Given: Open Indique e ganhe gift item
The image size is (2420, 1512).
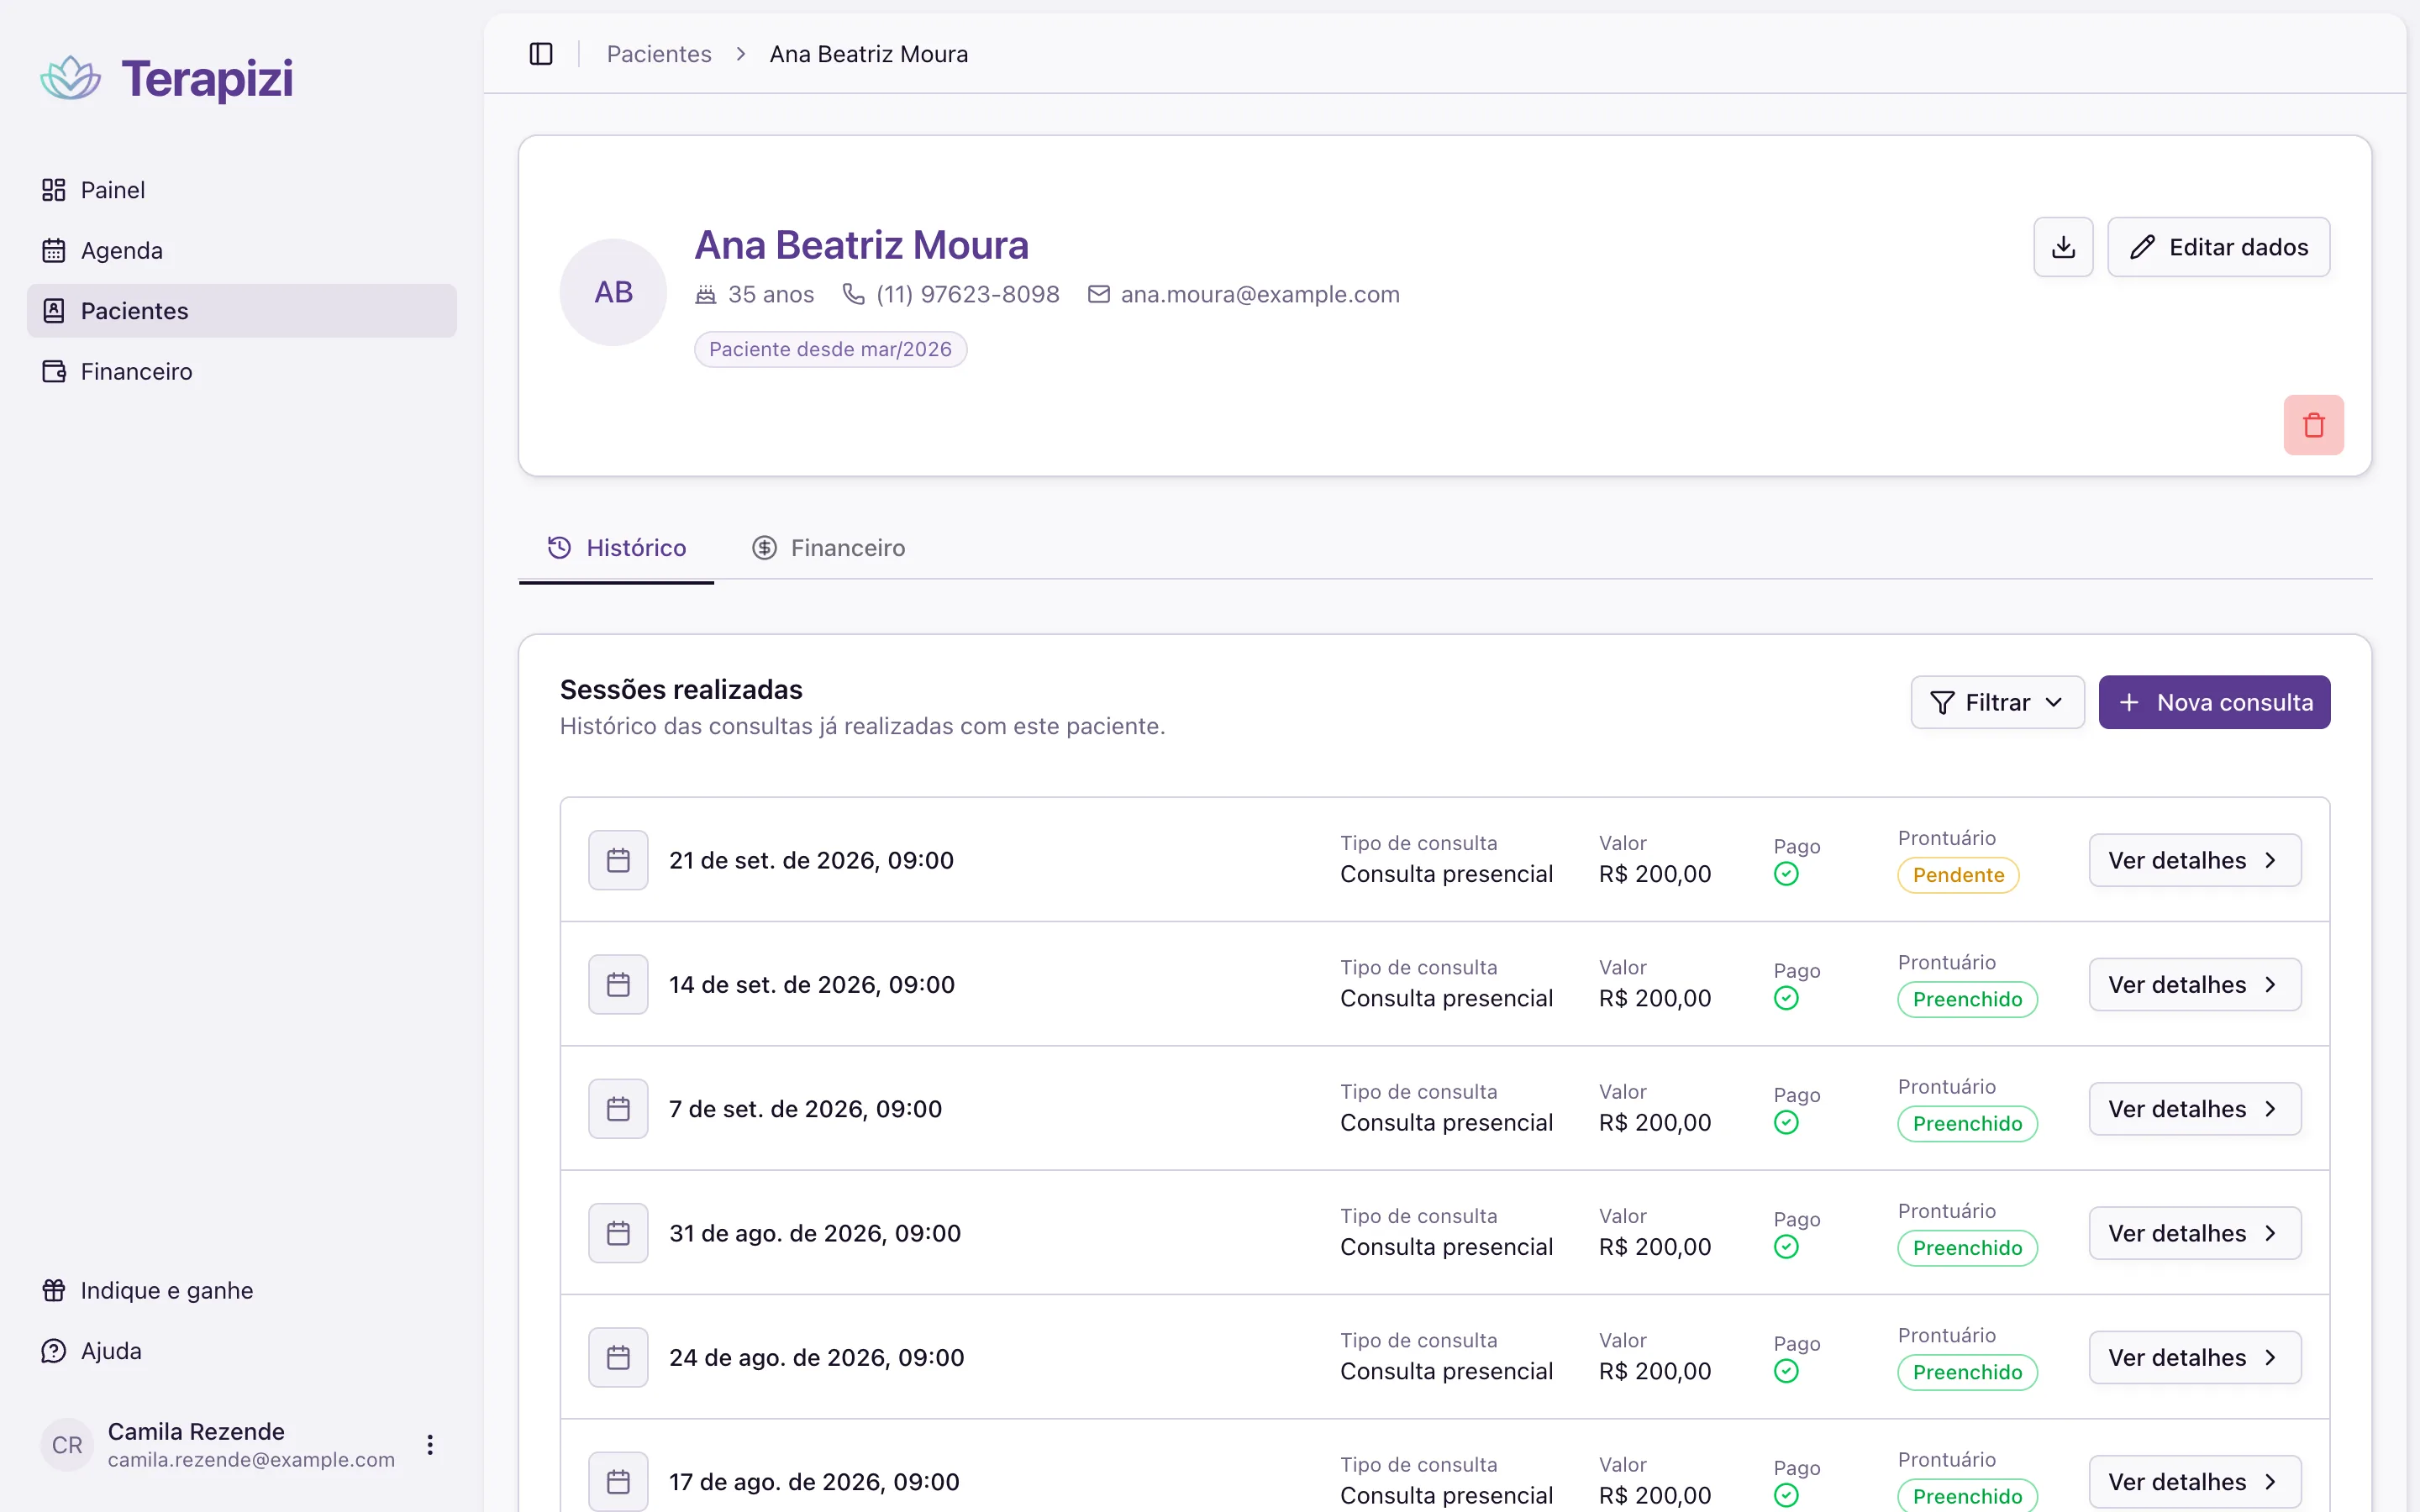Looking at the screenshot, I should [242, 1290].
